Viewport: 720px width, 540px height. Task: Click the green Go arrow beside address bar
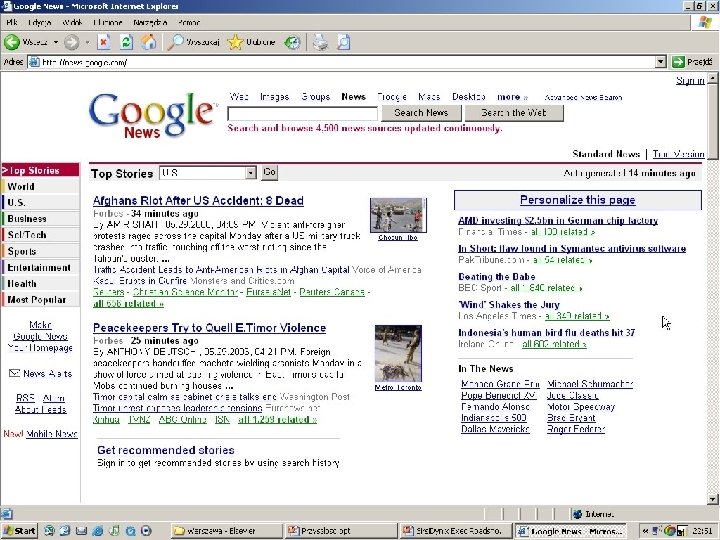tap(678, 62)
